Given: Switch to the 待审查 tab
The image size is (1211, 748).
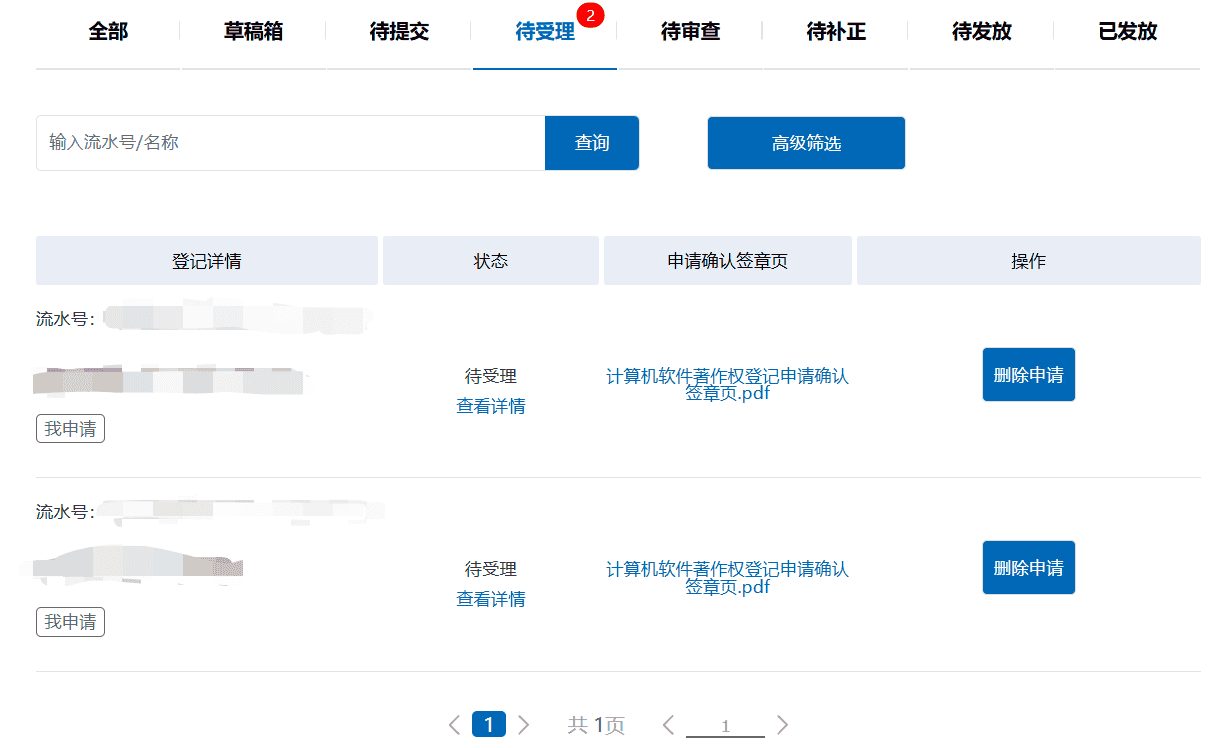Looking at the screenshot, I should pos(690,31).
